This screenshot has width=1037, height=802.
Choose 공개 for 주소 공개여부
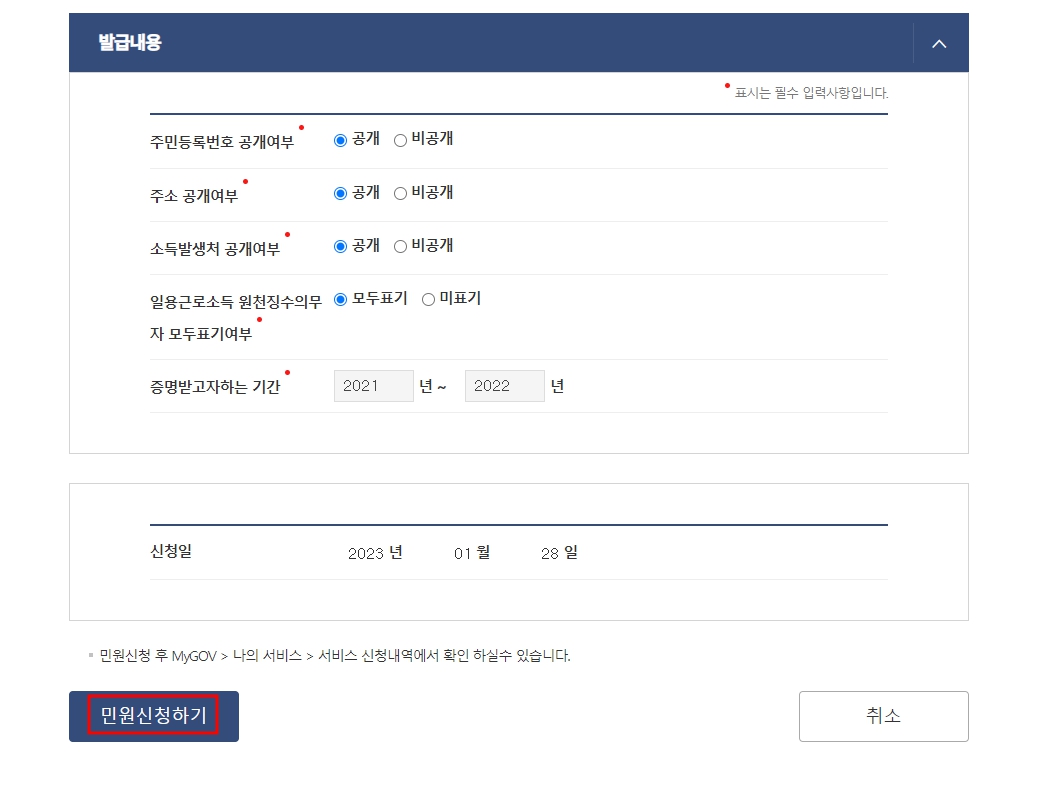(x=341, y=192)
